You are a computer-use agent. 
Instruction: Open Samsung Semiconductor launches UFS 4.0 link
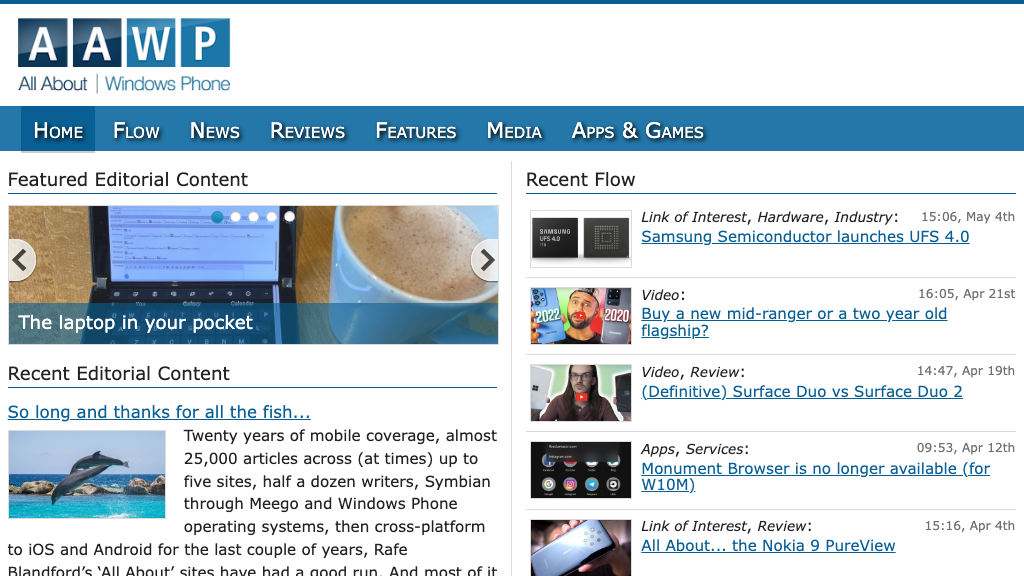(805, 236)
